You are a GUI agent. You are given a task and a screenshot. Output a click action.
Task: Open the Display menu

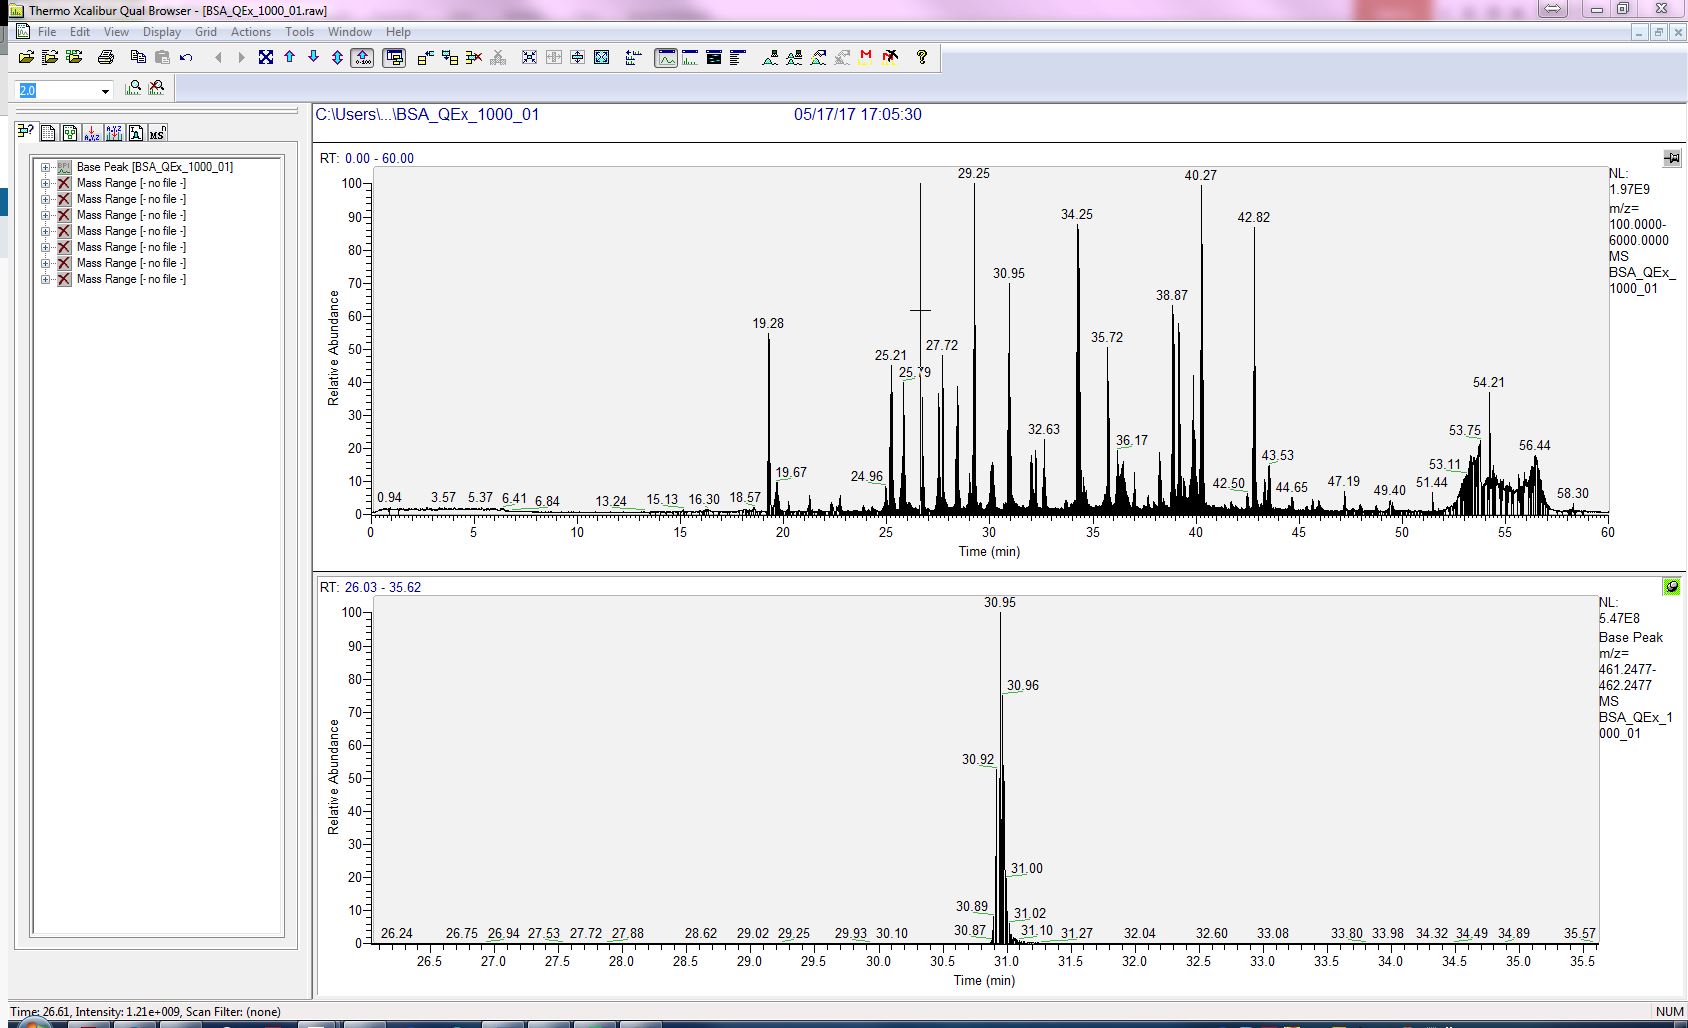pyautogui.click(x=162, y=31)
